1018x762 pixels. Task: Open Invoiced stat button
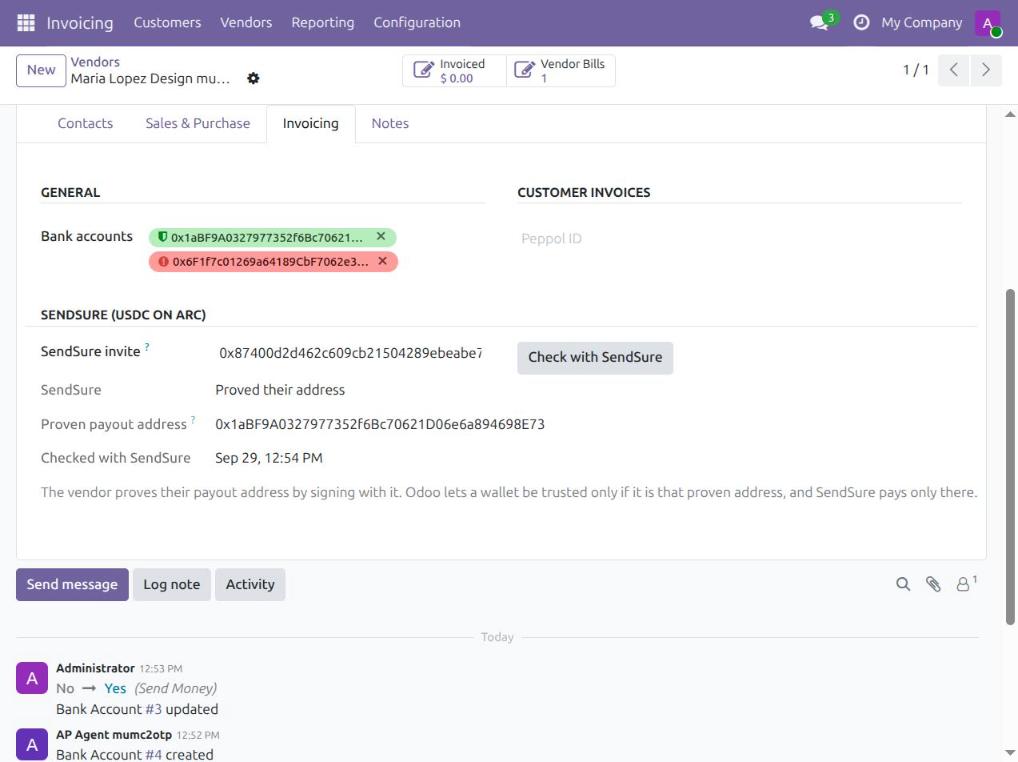(454, 71)
